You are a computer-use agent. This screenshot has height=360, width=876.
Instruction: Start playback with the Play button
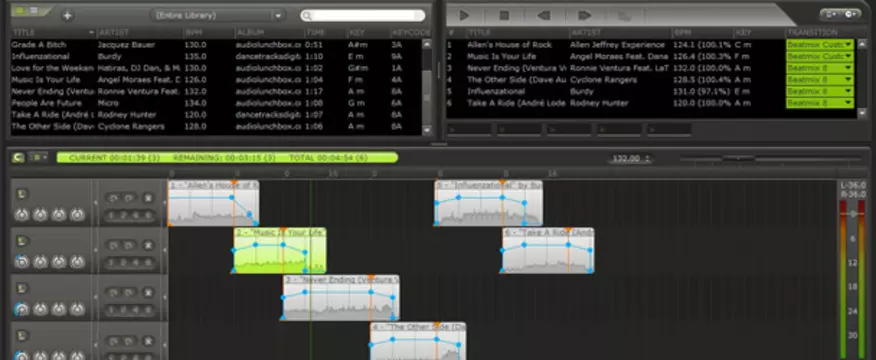[x=464, y=16]
